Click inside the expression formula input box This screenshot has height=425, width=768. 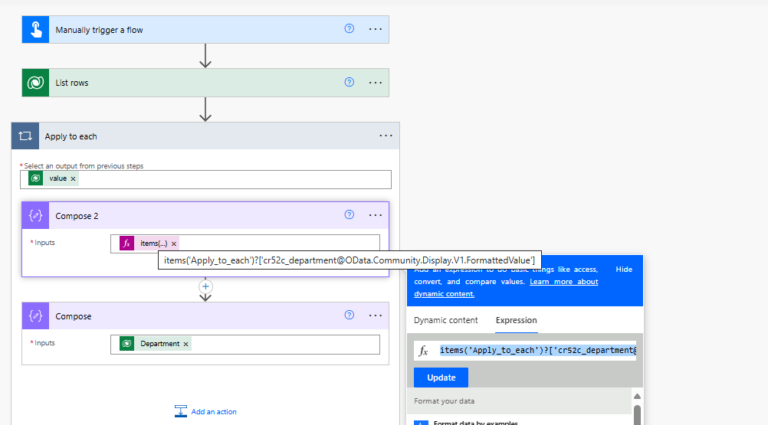(x=537, y=350)
